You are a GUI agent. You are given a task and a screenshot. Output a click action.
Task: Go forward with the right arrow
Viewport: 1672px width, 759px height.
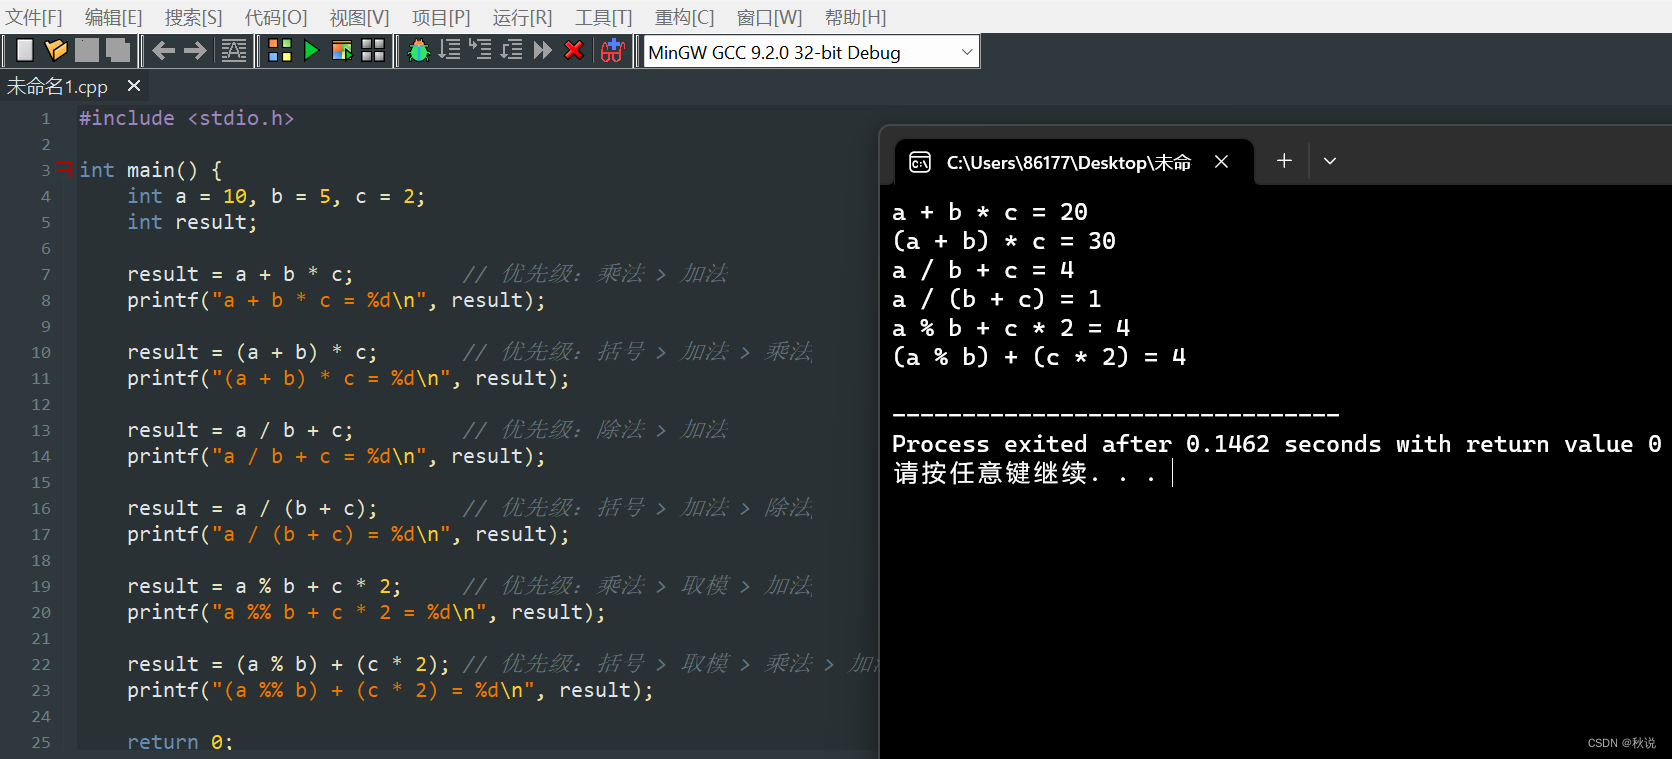pyautogui.click(x=195, y=51)
